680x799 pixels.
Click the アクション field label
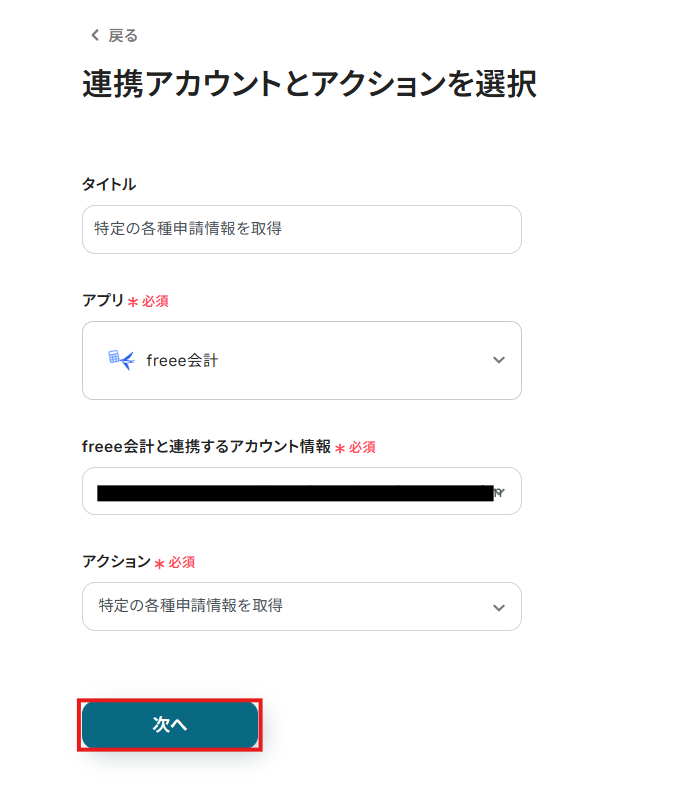117,561
